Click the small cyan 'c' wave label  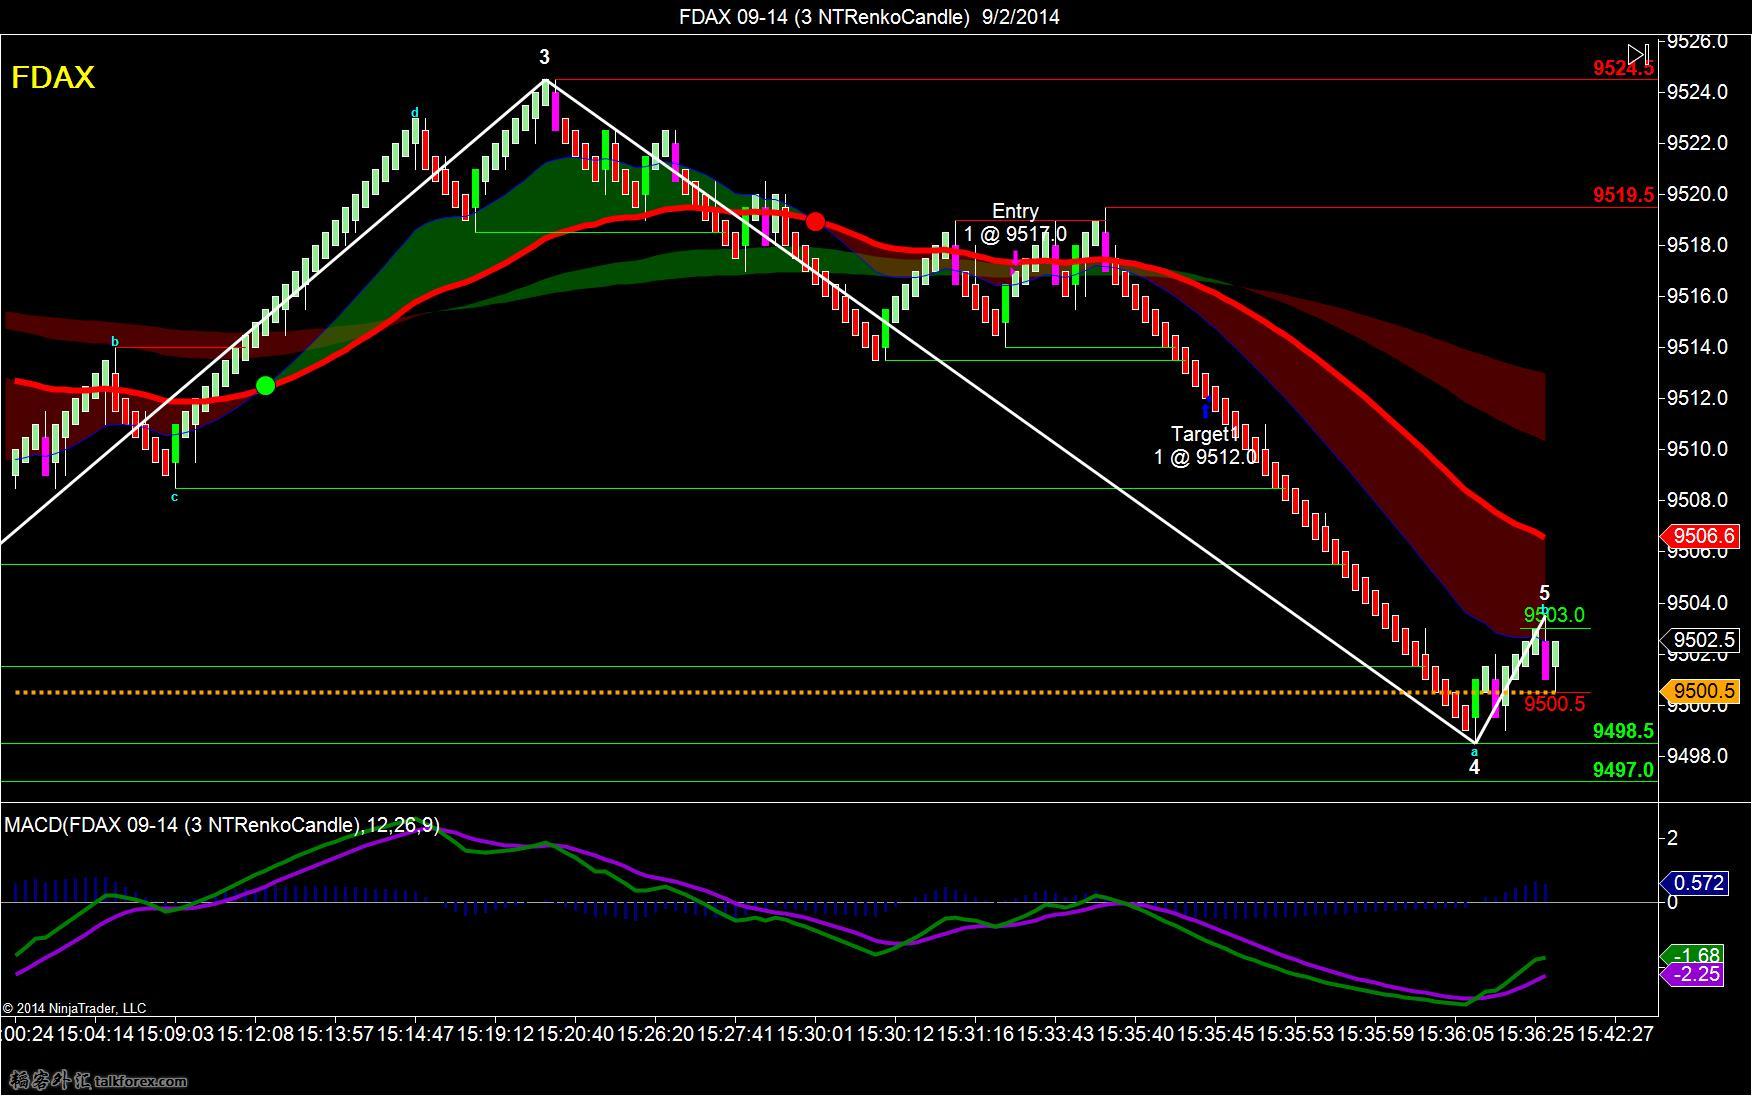(174, 497)
